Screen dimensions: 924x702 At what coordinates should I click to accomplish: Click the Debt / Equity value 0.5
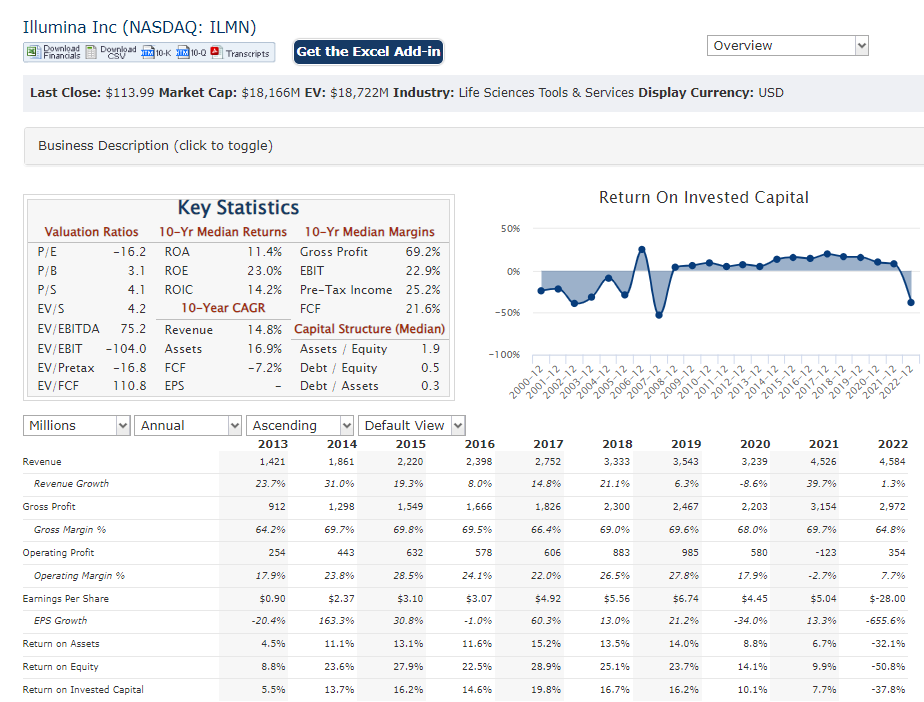click(x=430, y=368)
